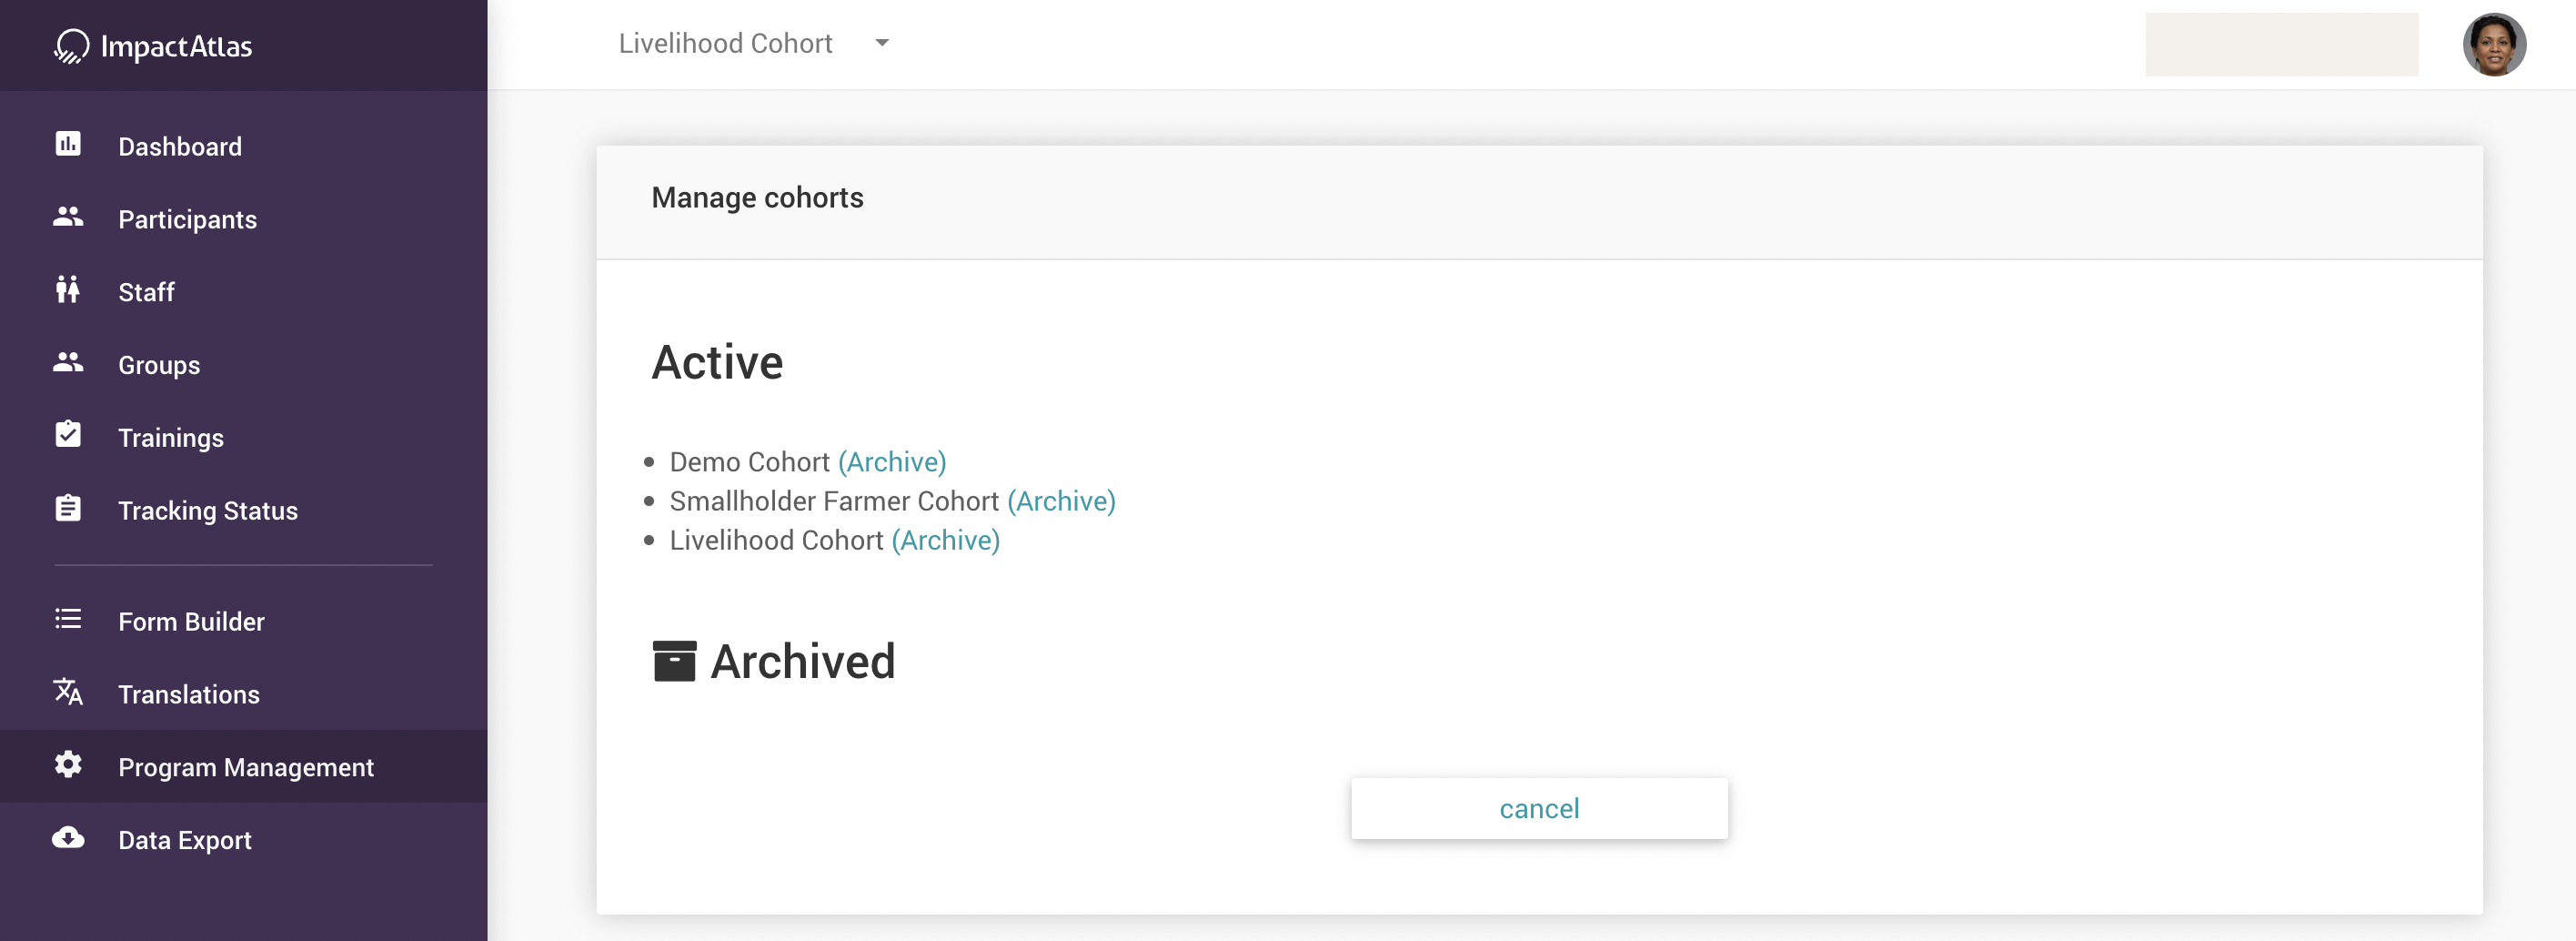Screen dimensions: 2576x941
Task: Click the user profile avatar
Action: [x=2494, y=45]
